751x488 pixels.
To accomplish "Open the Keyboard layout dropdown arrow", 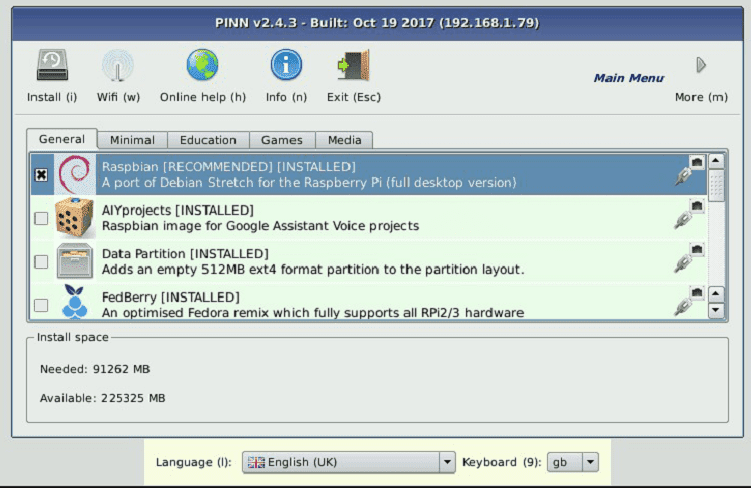I will [590, 462].
